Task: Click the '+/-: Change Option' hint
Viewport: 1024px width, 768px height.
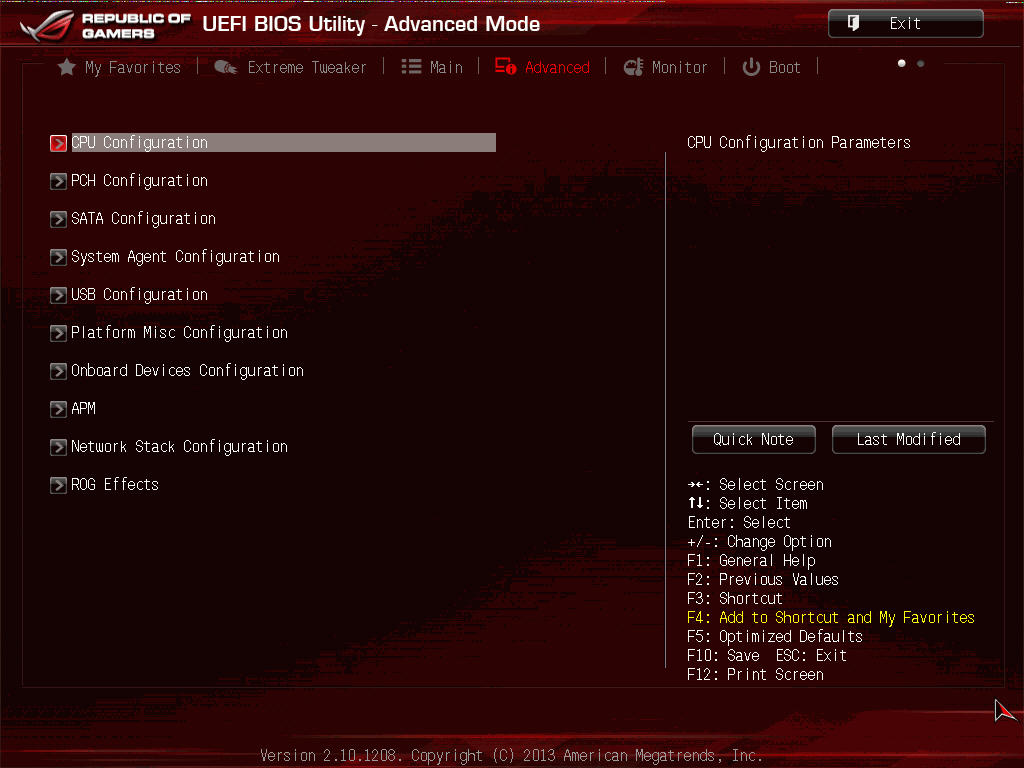Action: point(760,542)
